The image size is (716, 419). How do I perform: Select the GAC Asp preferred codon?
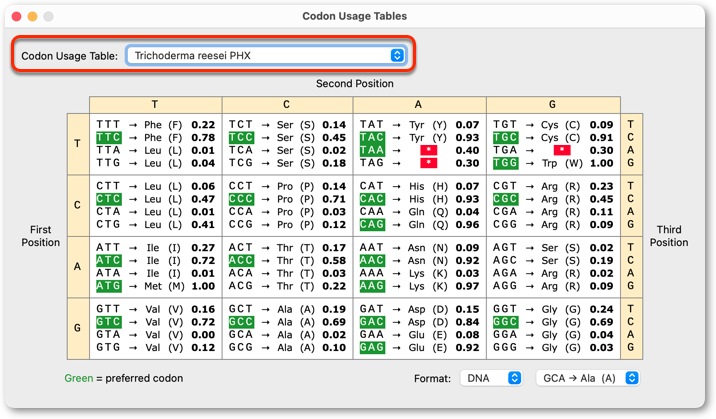[372, 322]
